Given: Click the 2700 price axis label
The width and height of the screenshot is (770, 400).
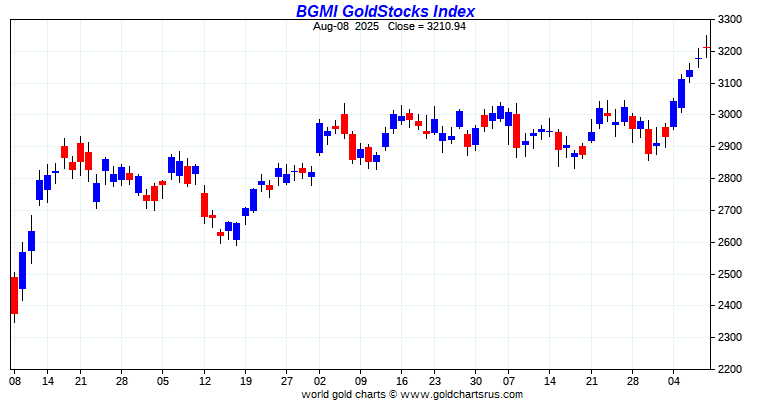Looking at the screenshot, I should point(730,211).
